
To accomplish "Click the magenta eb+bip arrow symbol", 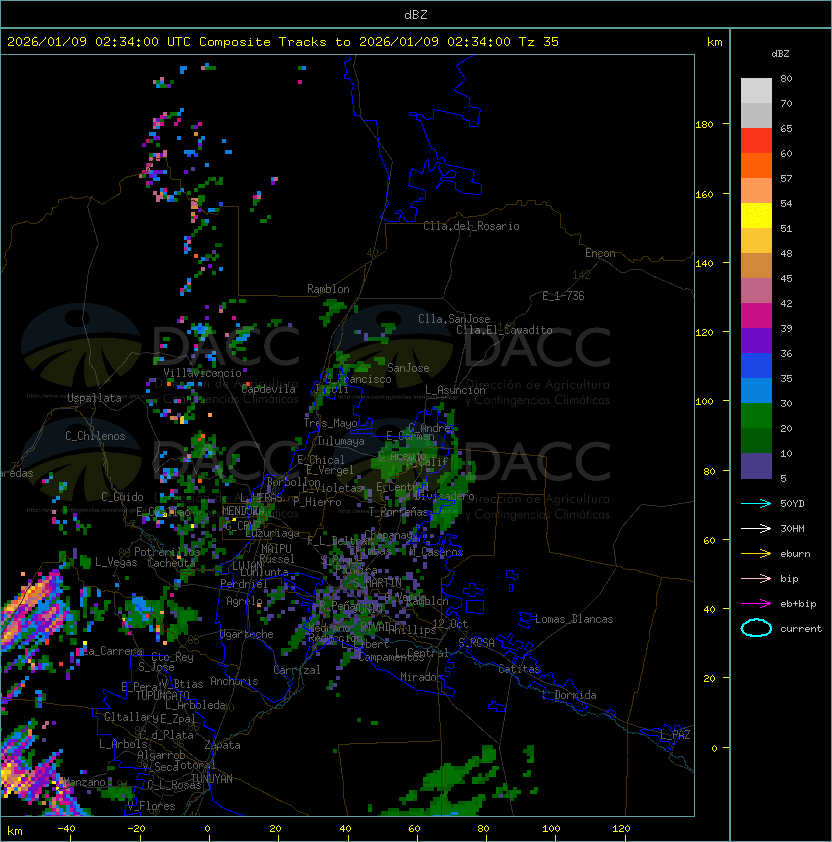I will click(756, 604).
